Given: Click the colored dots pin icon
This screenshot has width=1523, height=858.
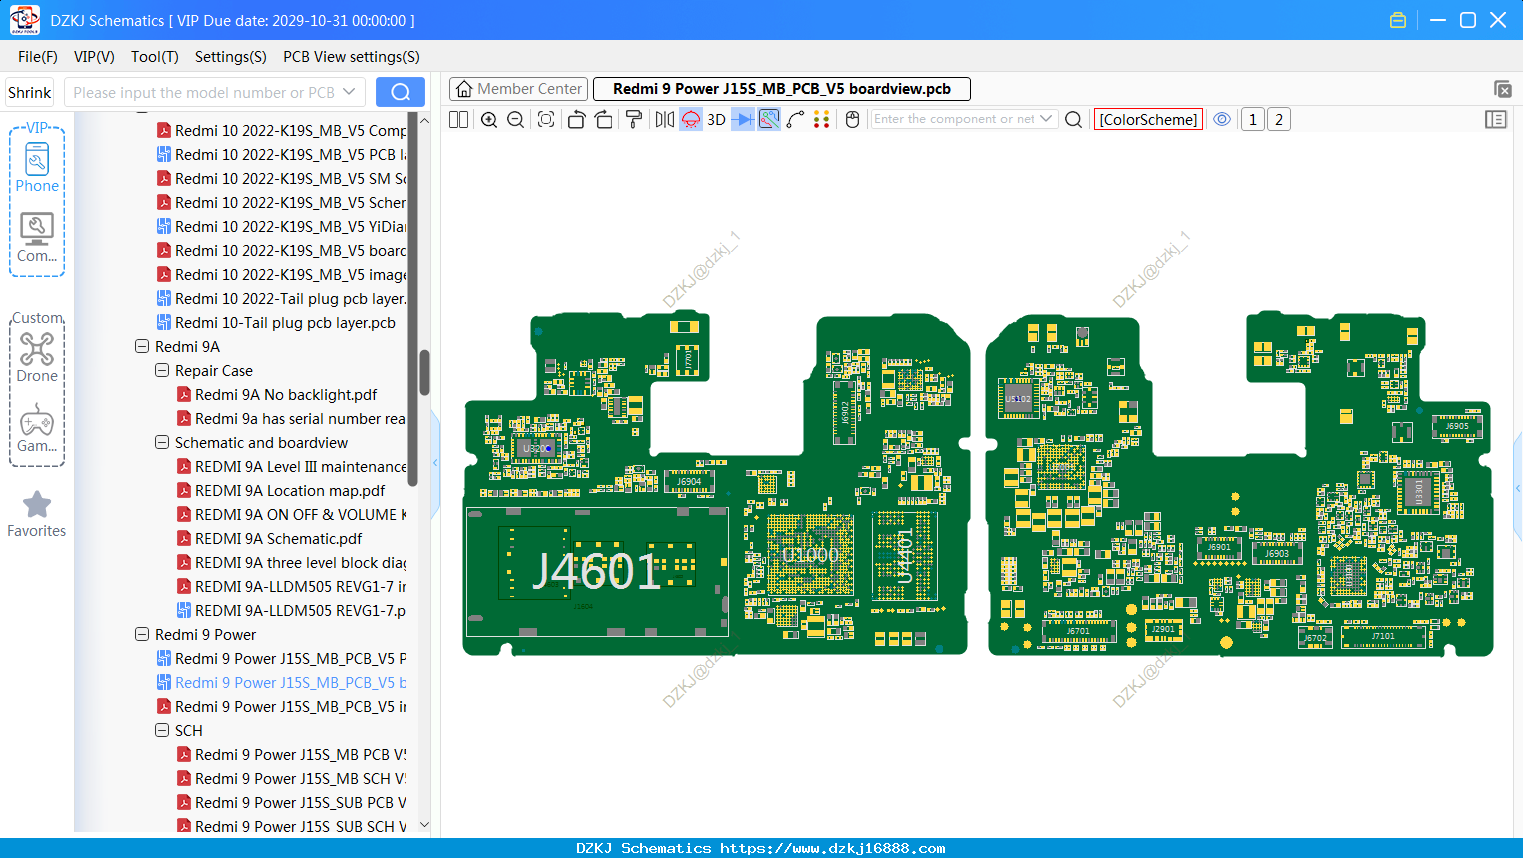Looking at the screenshot, I should [821, 119].
